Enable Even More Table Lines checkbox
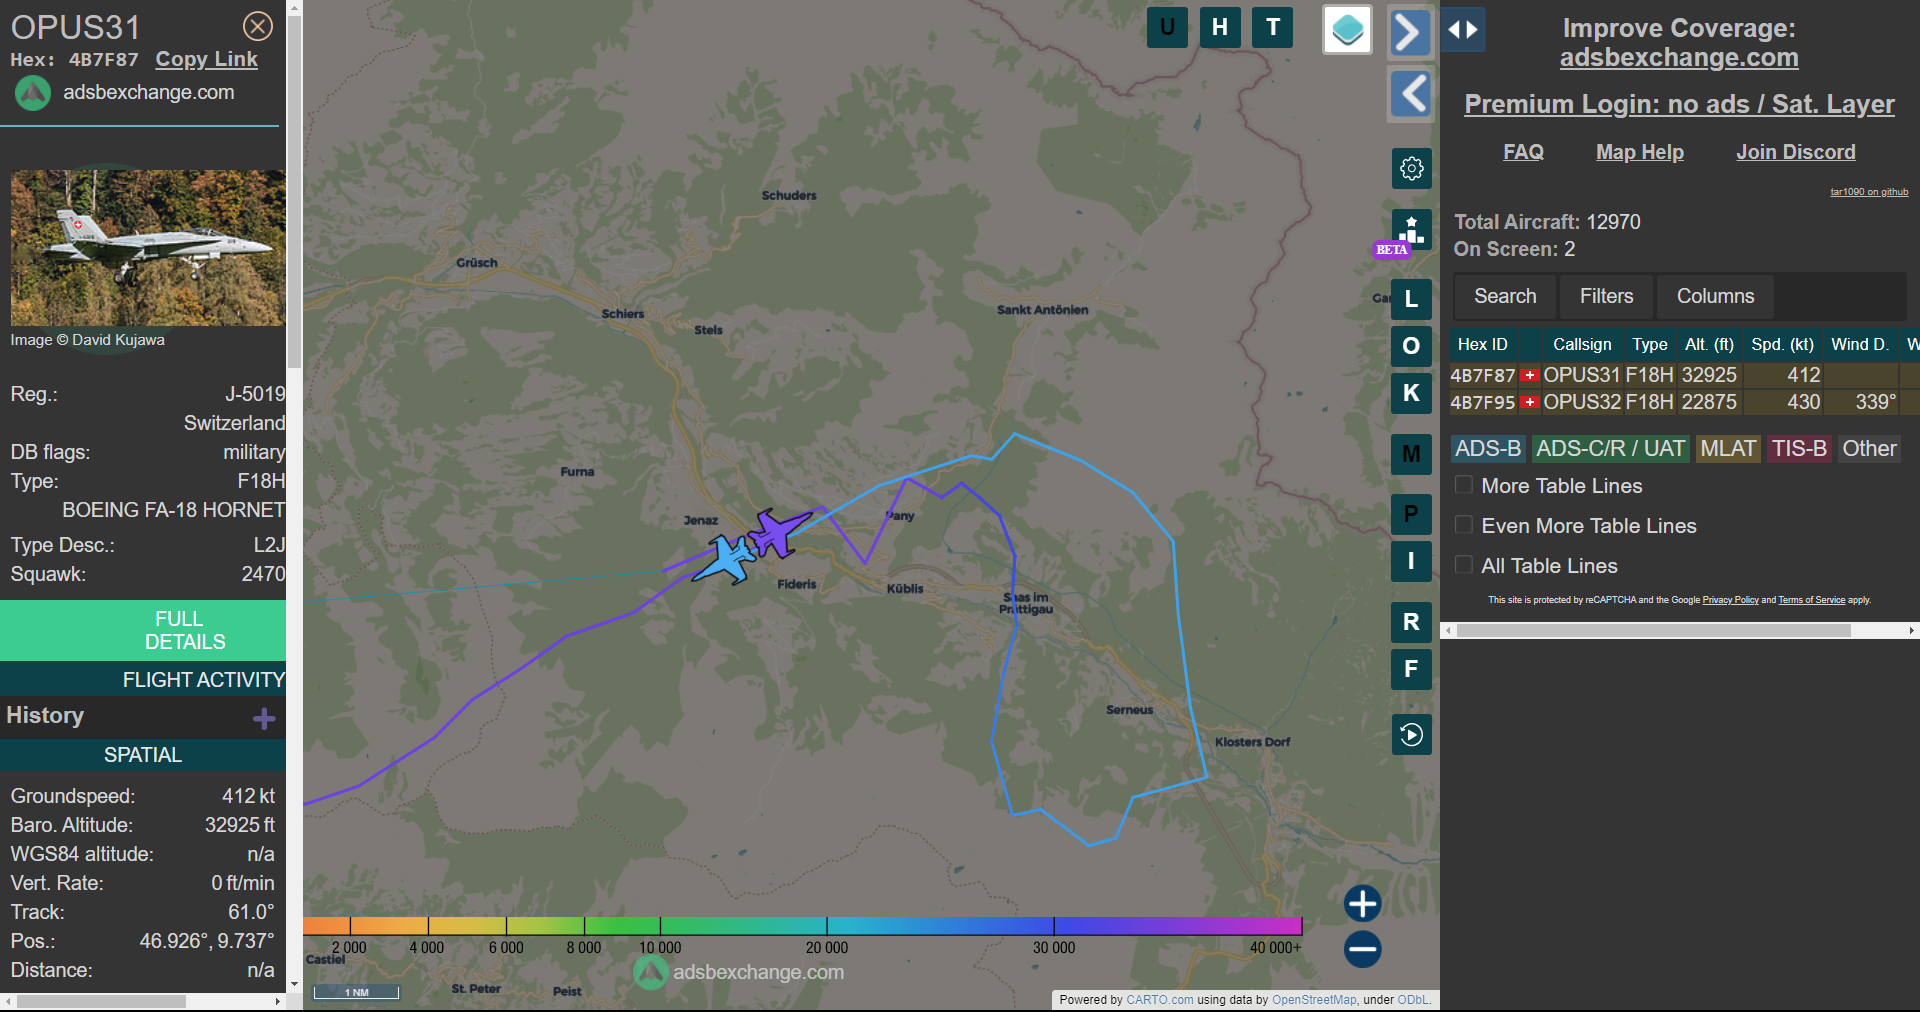This screenshot has height=1012, width=1920. pyautogui.click(x=1464, y=525)
